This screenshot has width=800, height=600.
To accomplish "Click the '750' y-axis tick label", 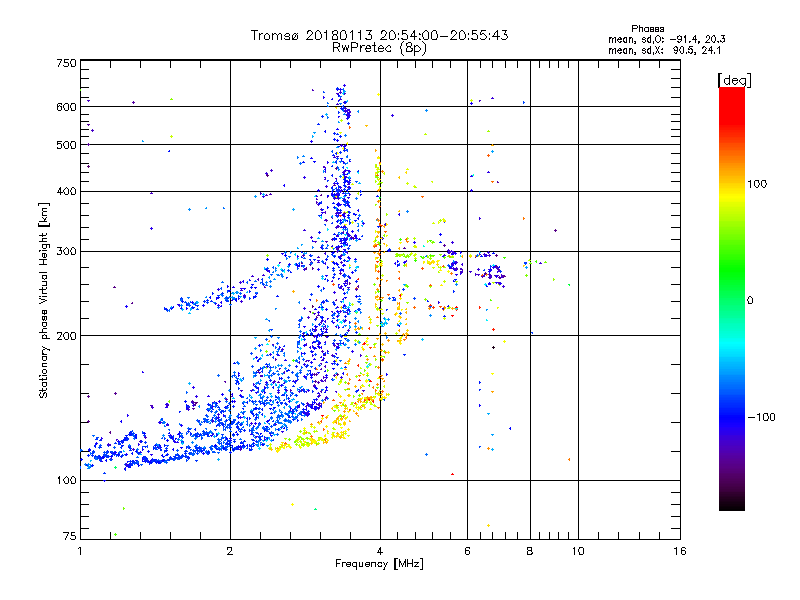I will (66, 63).
